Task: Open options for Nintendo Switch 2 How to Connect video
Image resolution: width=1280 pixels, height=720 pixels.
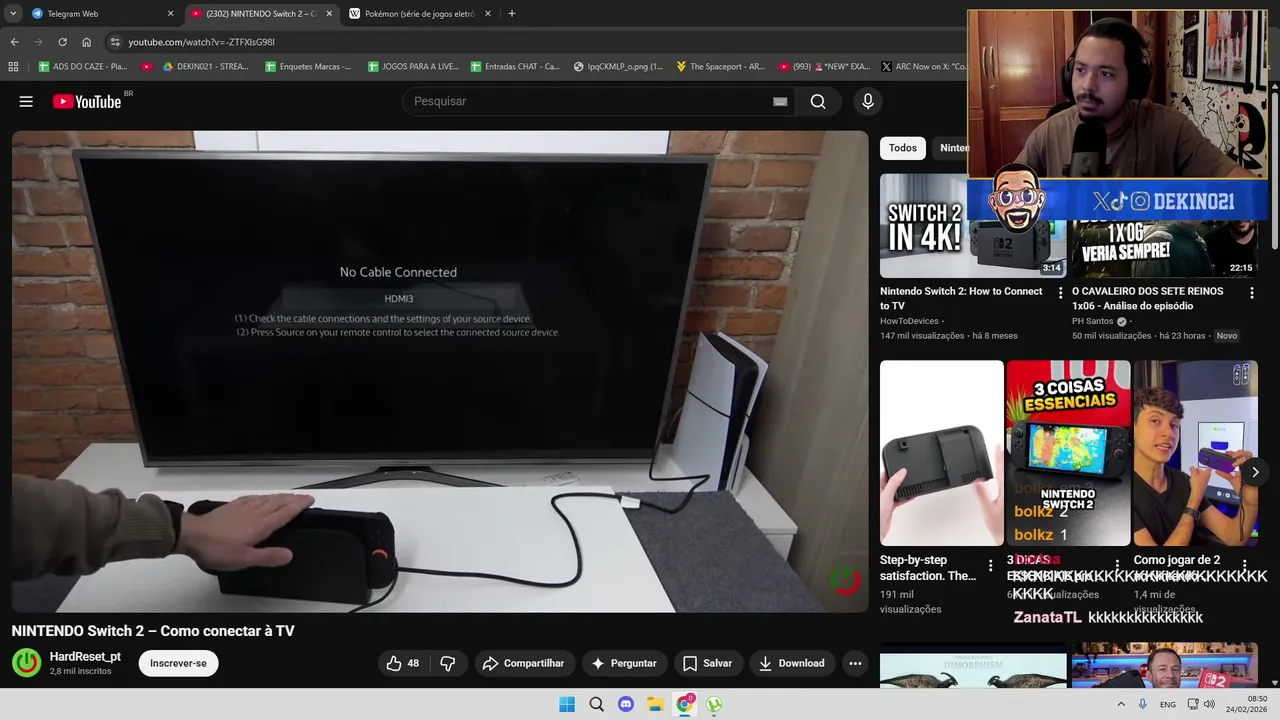Action: [x=1060, y=293]
